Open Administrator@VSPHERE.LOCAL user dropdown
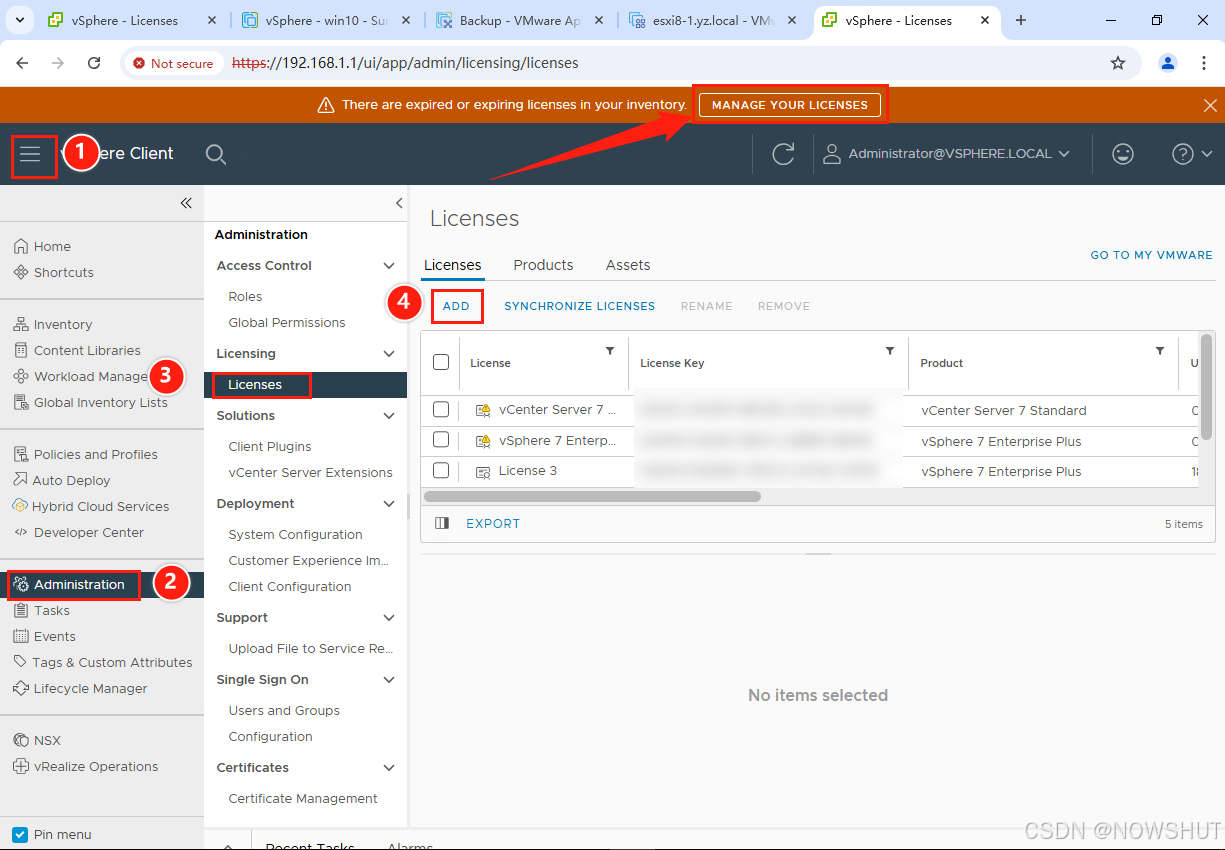The width and height of the screenshot is (1225, 850). (x=947, y=154)
